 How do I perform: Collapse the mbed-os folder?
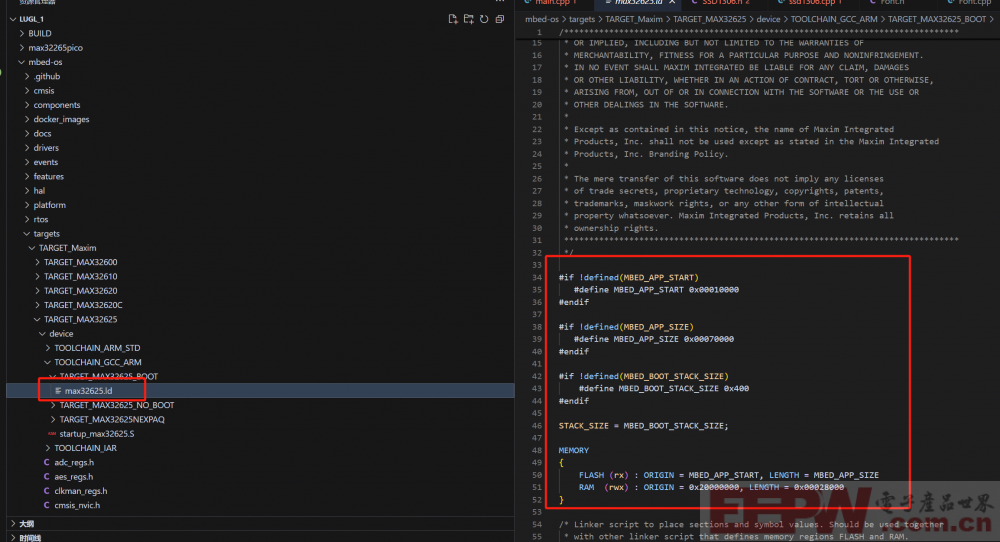click(x=22, y=62)
